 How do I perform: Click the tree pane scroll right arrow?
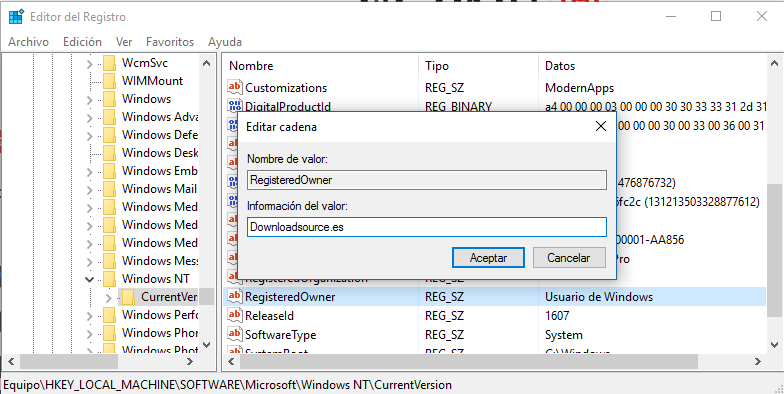coord(190,361)
